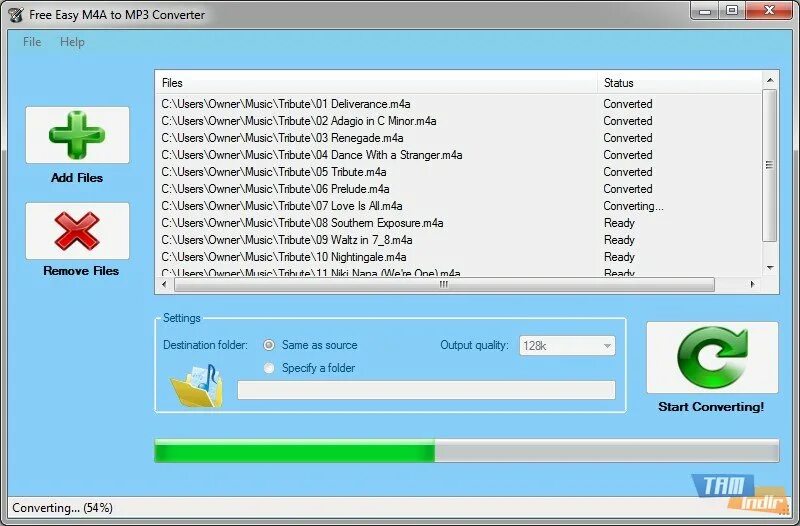Image resolution: width=800 pixels, height=526 pixels.
Task: Click the Status column header
Action: tap(680, 83)
